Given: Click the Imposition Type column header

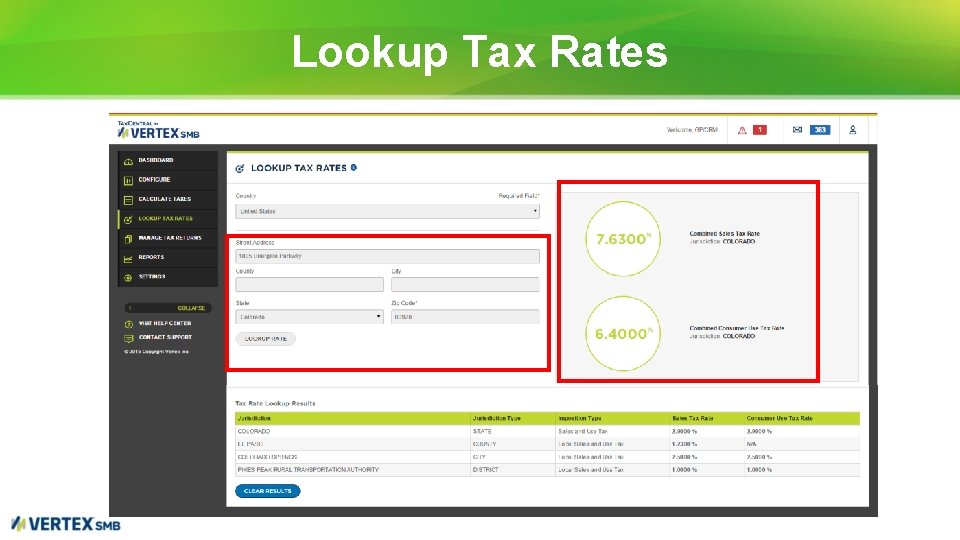Looking at the screenshot, I should click(612, 419).
